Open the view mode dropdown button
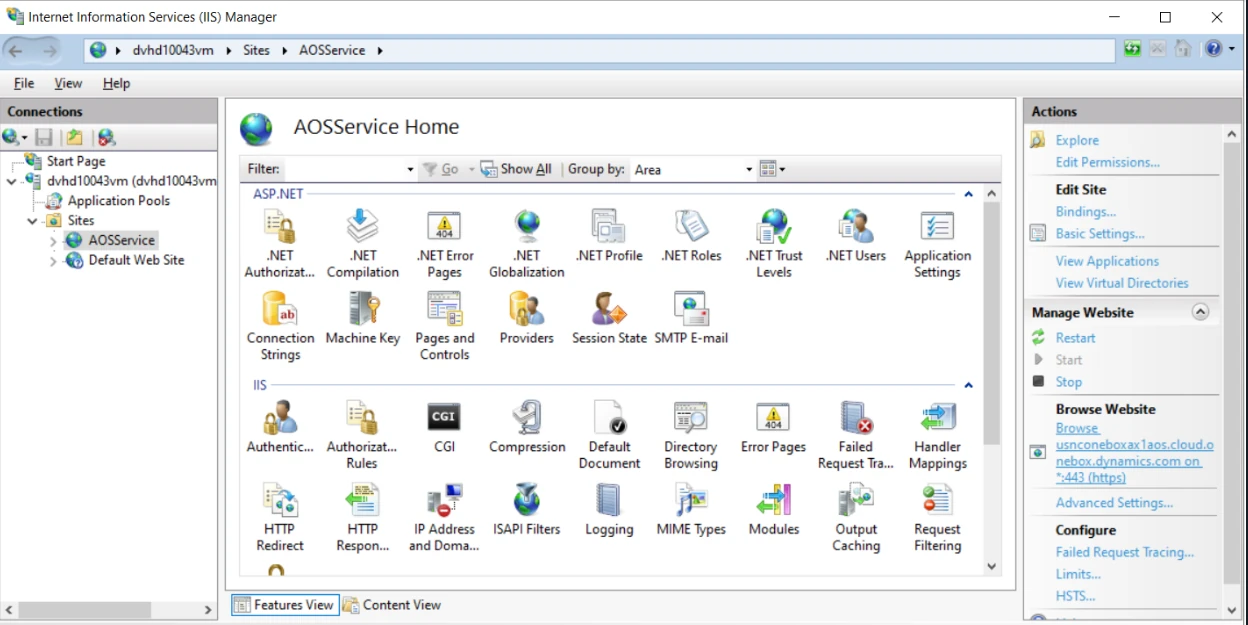Image resolution: width=1248 pixels, height=625 pixels. tap(772, 169)
